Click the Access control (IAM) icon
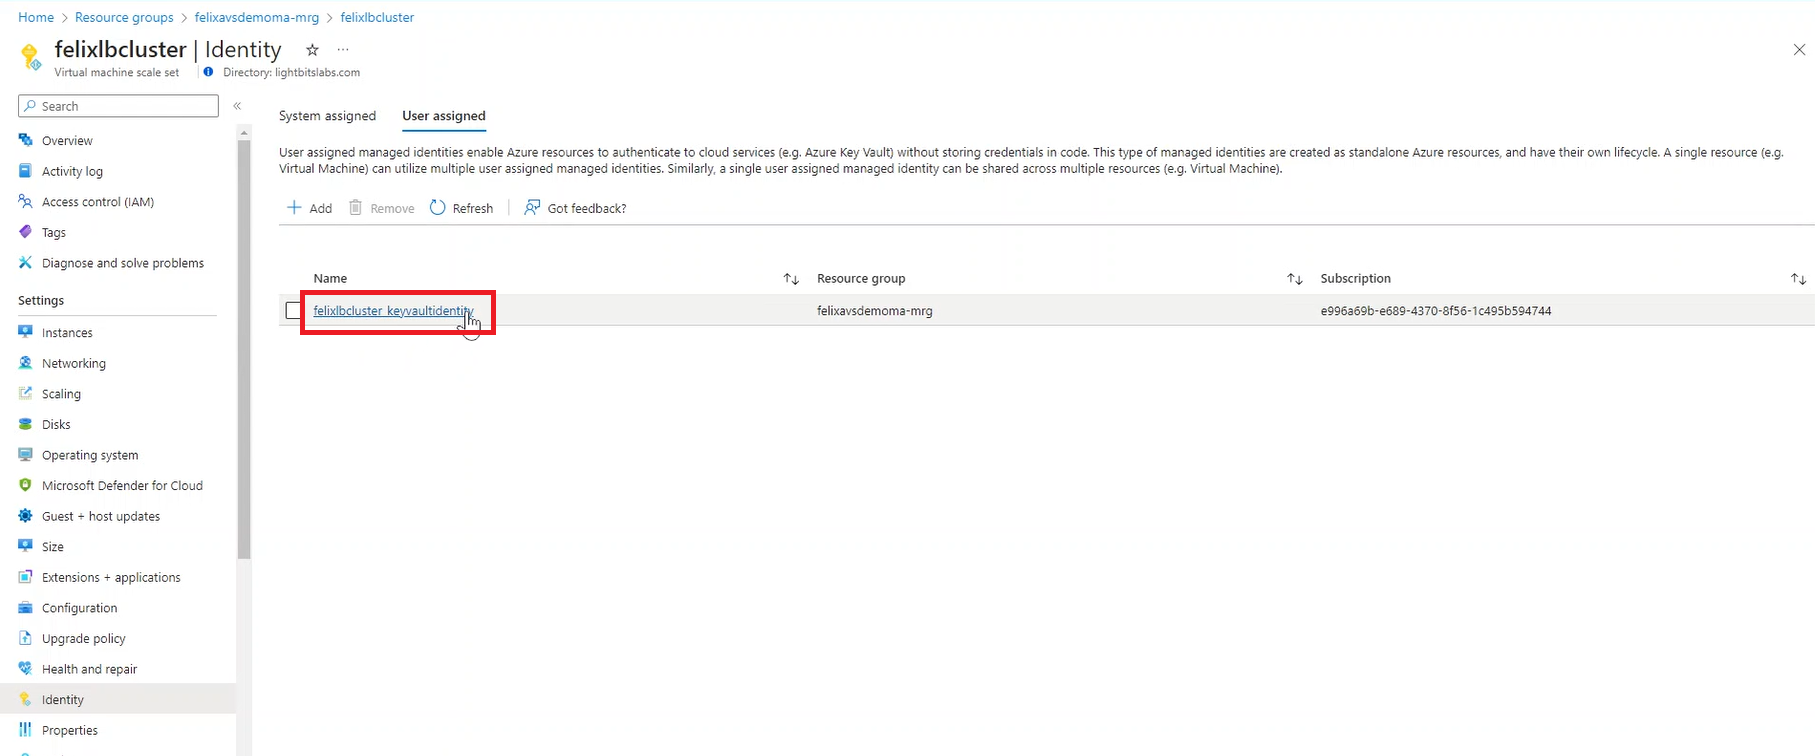The width and height of the screenshot is (1815, 756). tap(26, 201)
